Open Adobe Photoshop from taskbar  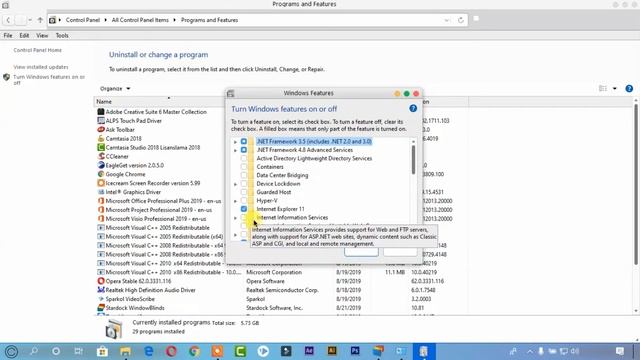355,351
